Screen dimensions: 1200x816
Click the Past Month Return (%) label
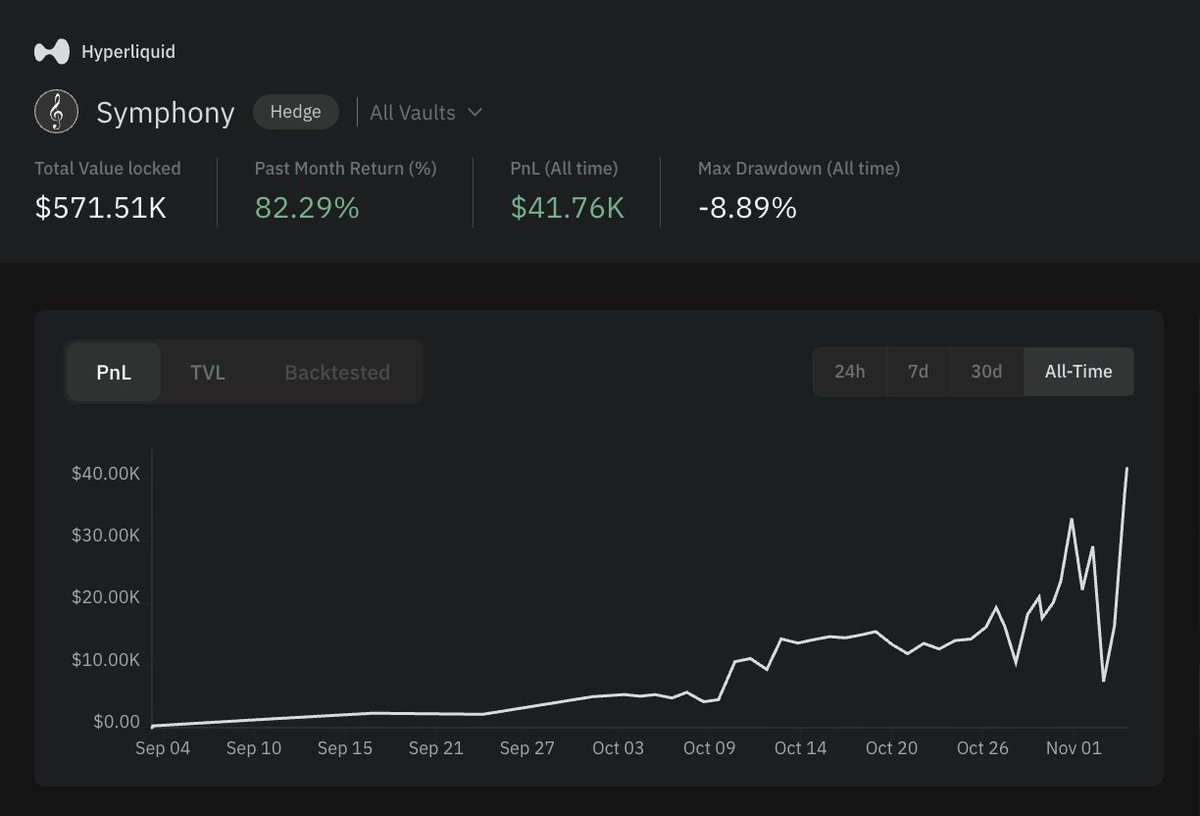345,168
